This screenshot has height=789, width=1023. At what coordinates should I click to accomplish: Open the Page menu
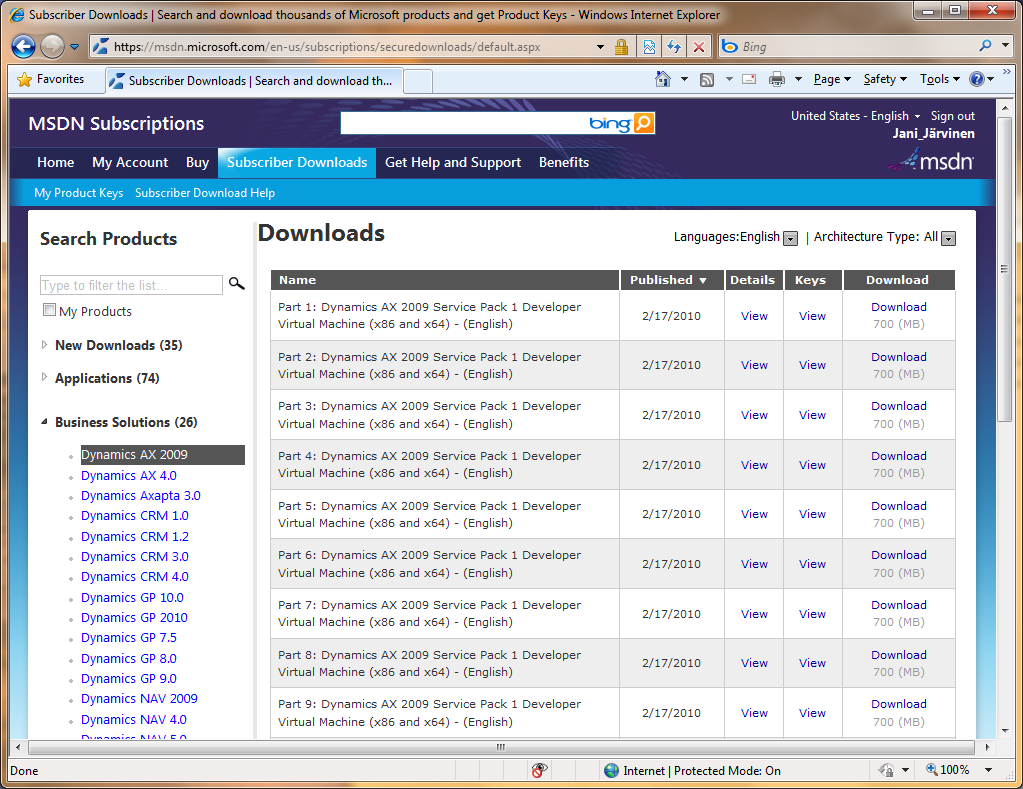832,79
